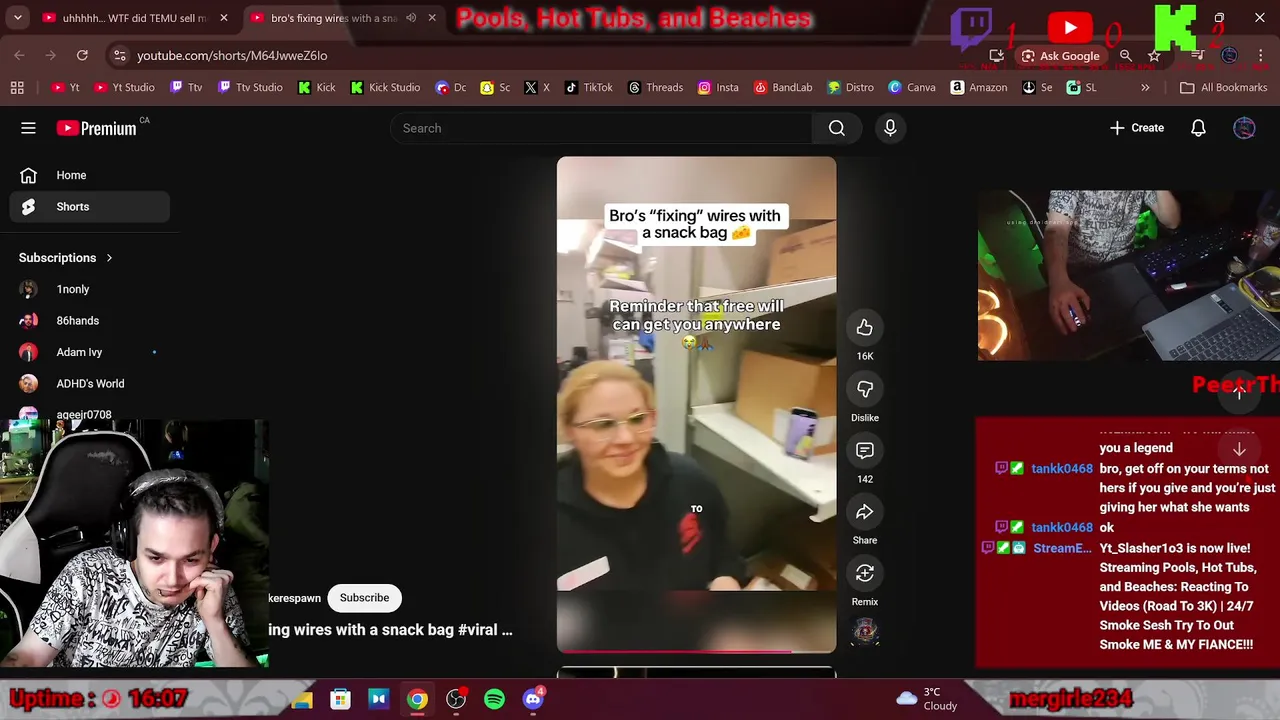
Task: Bookmark this page with the star icon
Action: pos(1154,56)
